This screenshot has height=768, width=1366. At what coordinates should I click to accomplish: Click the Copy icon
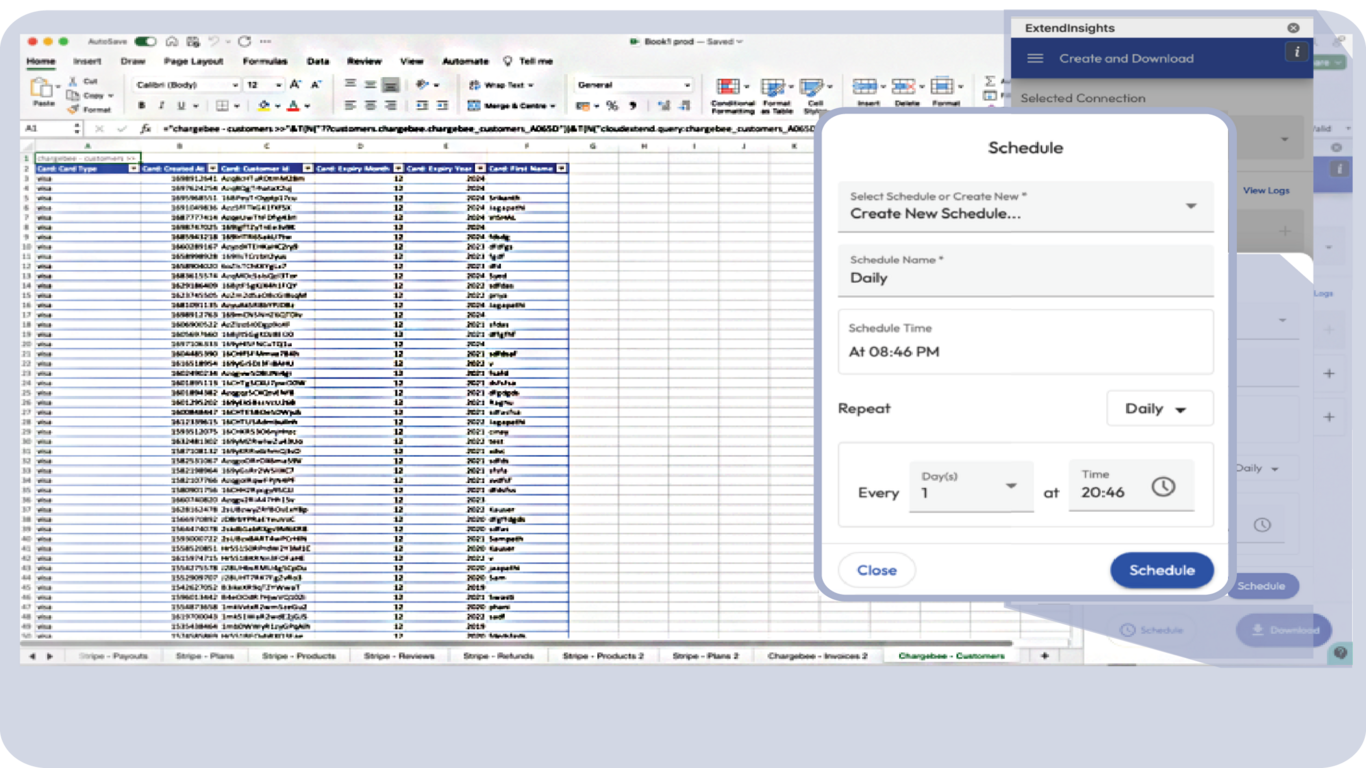click(71, 95)
